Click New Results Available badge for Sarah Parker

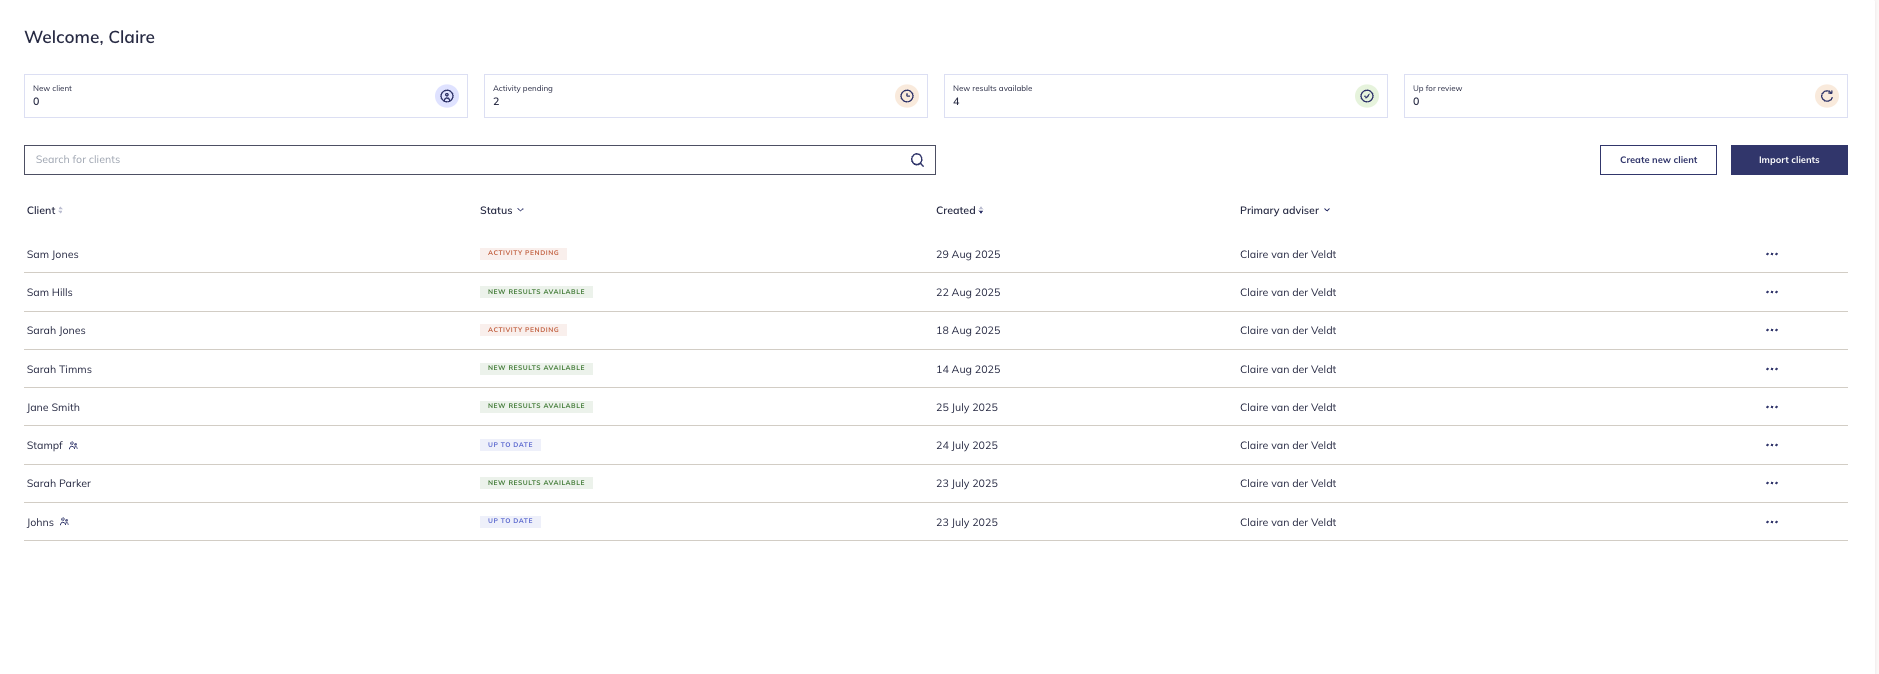536,483
